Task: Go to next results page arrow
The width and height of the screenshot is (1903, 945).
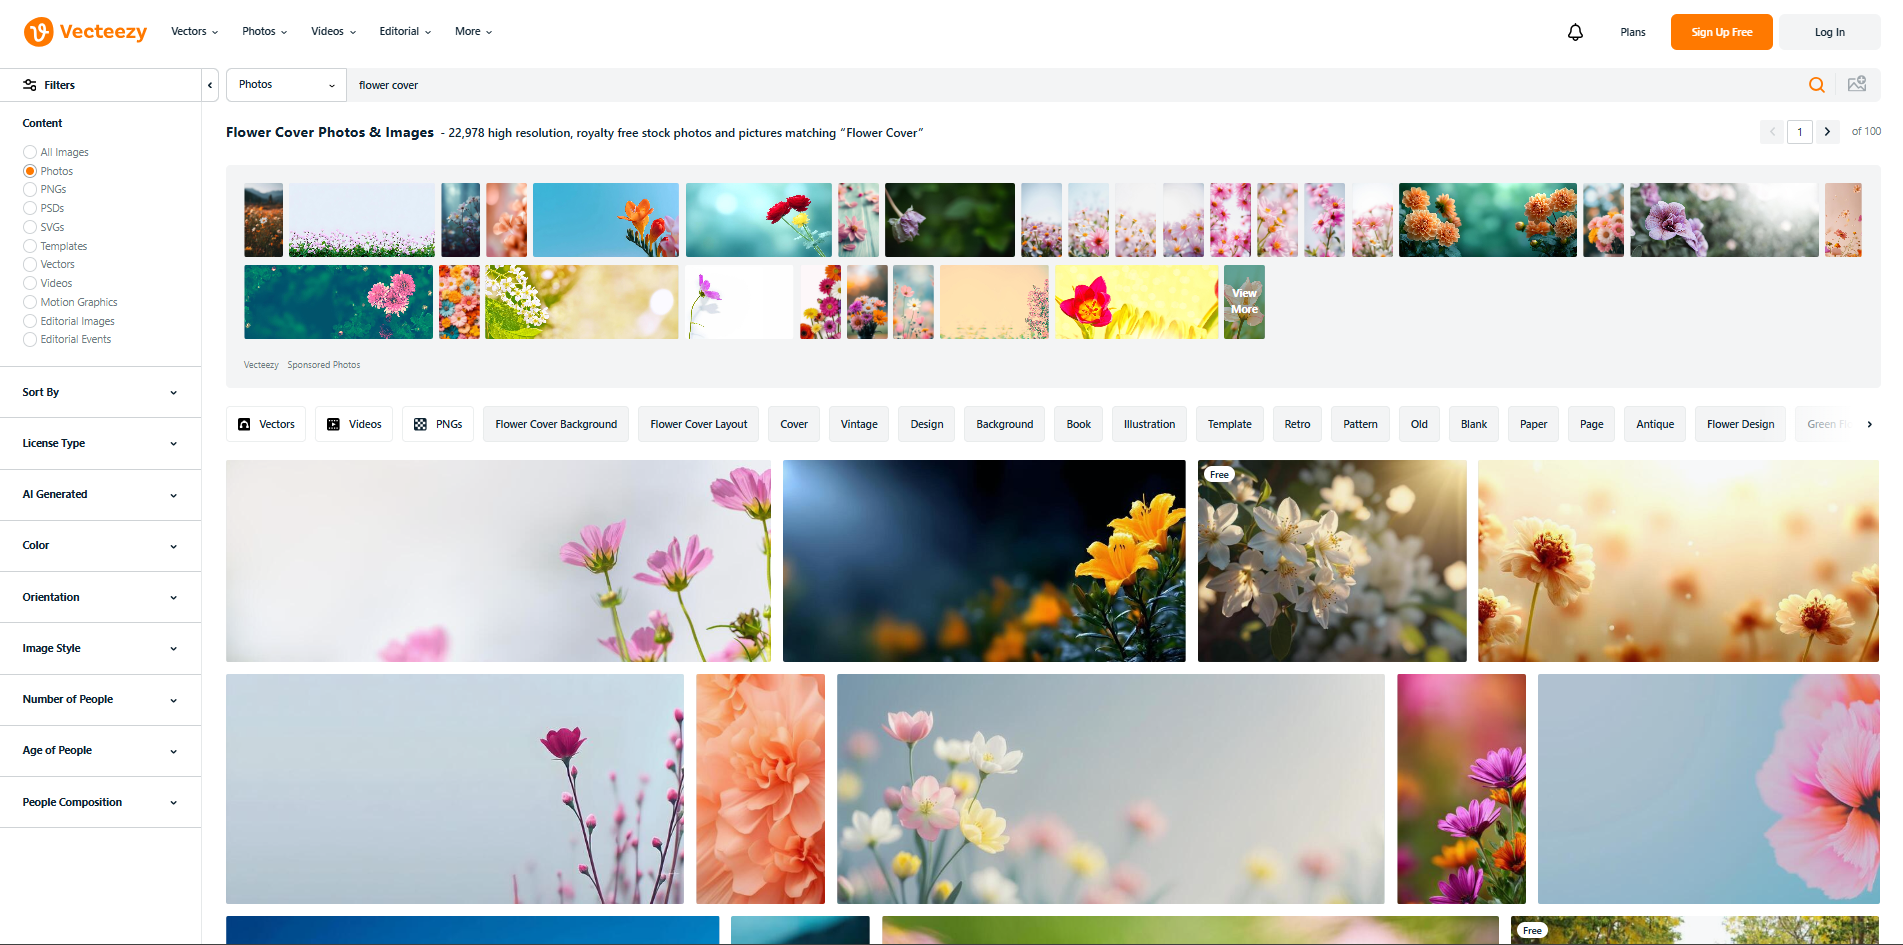Action: tap(1827, 132)
